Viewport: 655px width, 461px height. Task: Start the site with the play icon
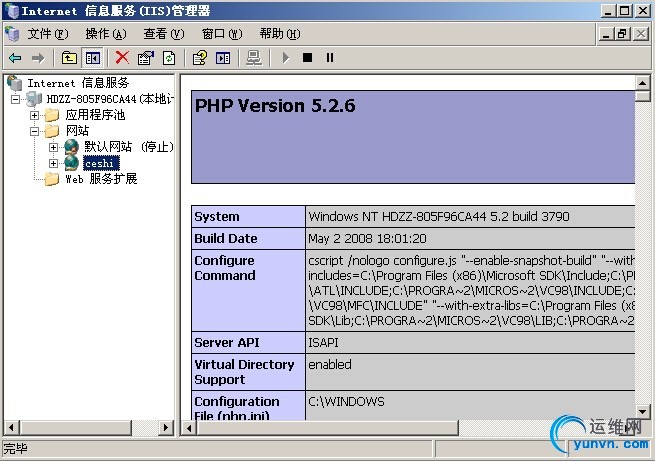coord(286,58)
